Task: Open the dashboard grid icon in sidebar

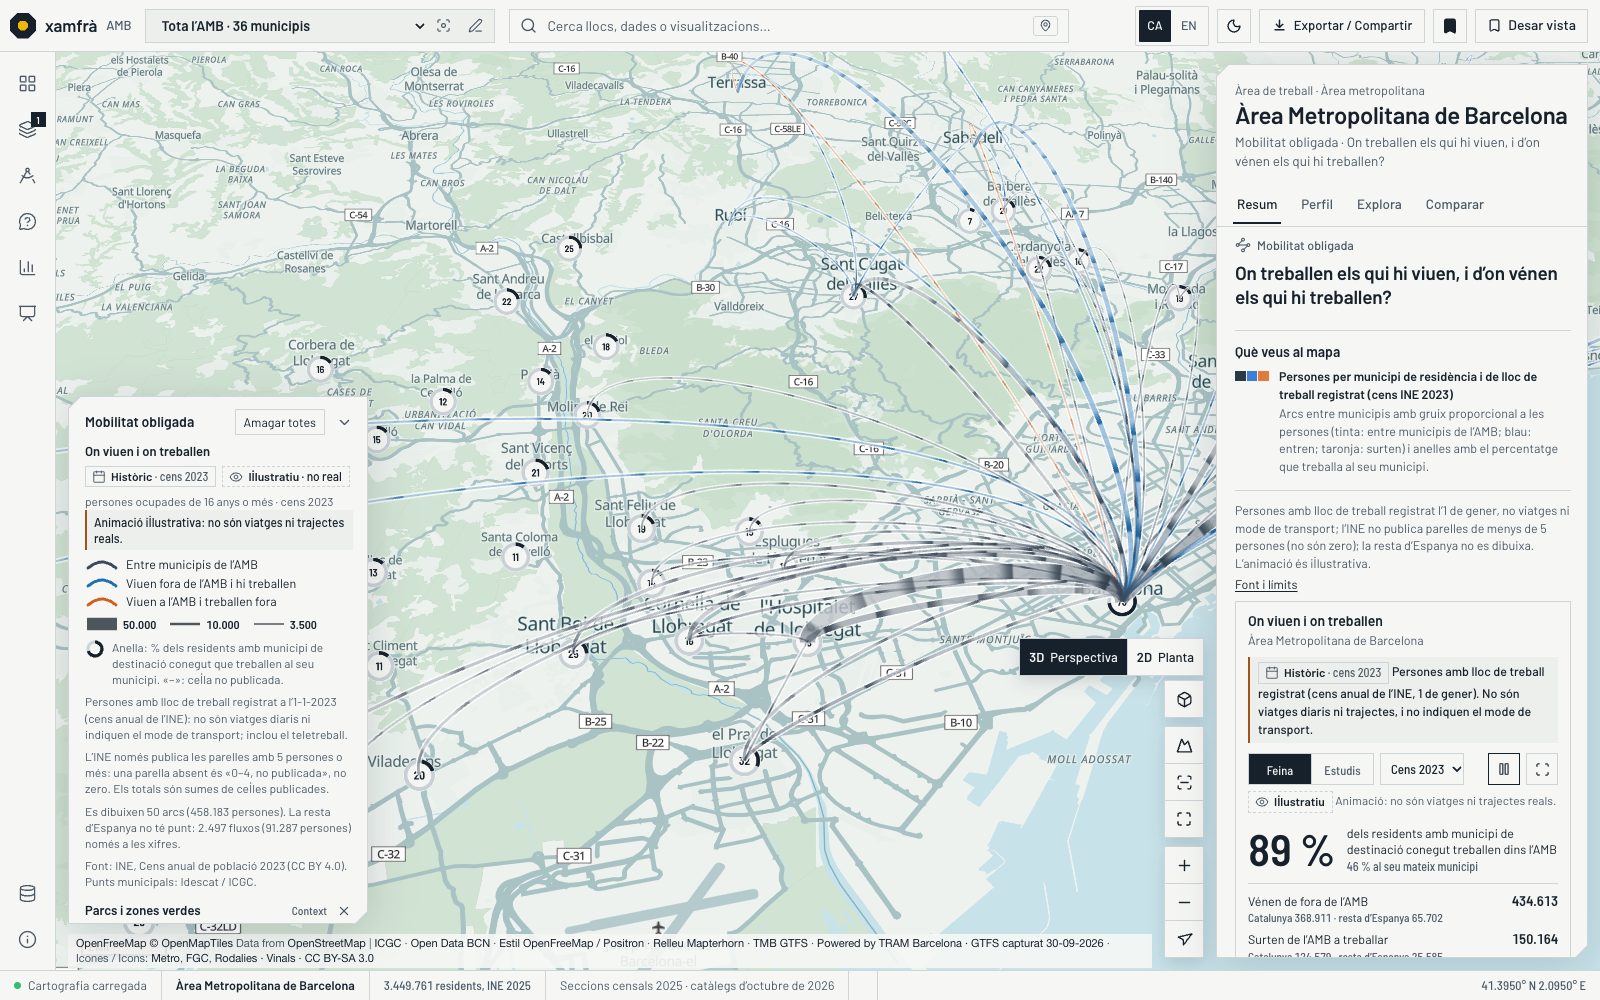Action: [x=27, y=83]
